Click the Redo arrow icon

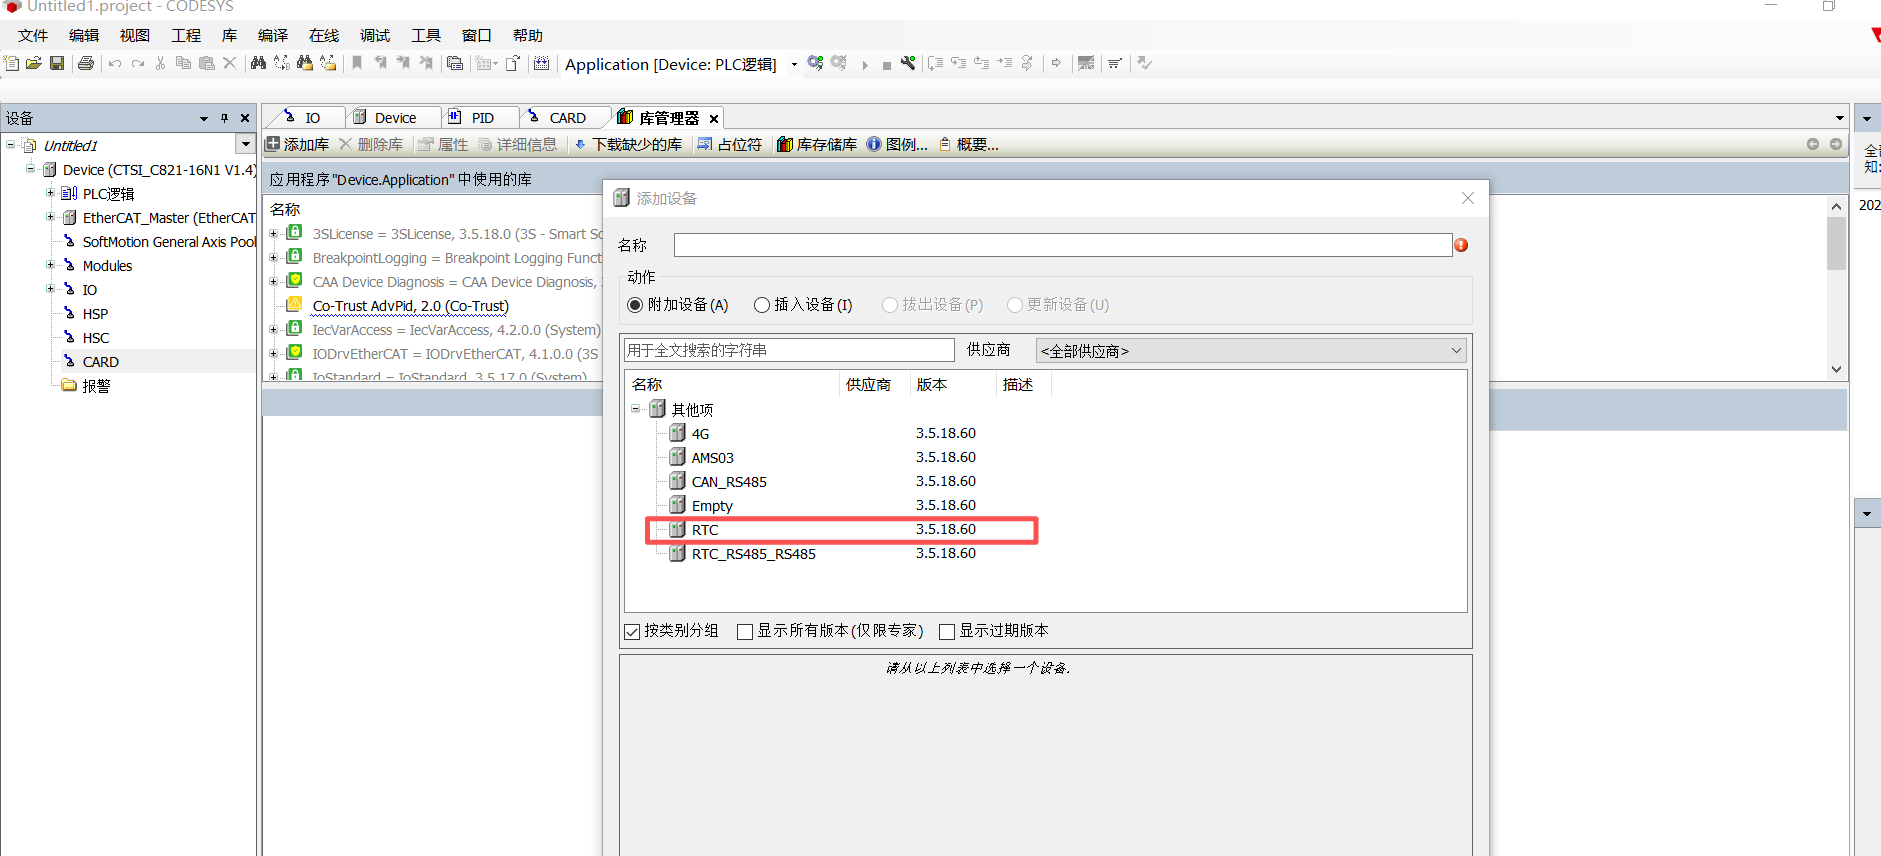click(x=138, y=63)
